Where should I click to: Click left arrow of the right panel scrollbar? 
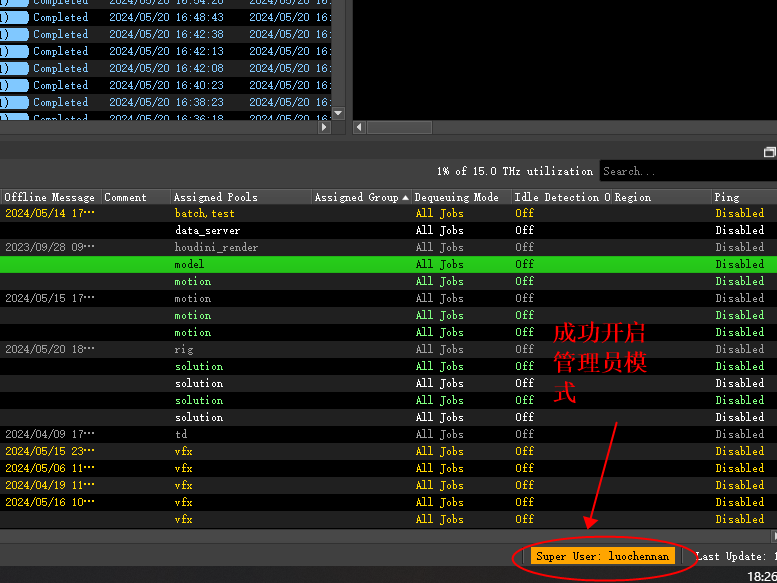coord(358,127)
